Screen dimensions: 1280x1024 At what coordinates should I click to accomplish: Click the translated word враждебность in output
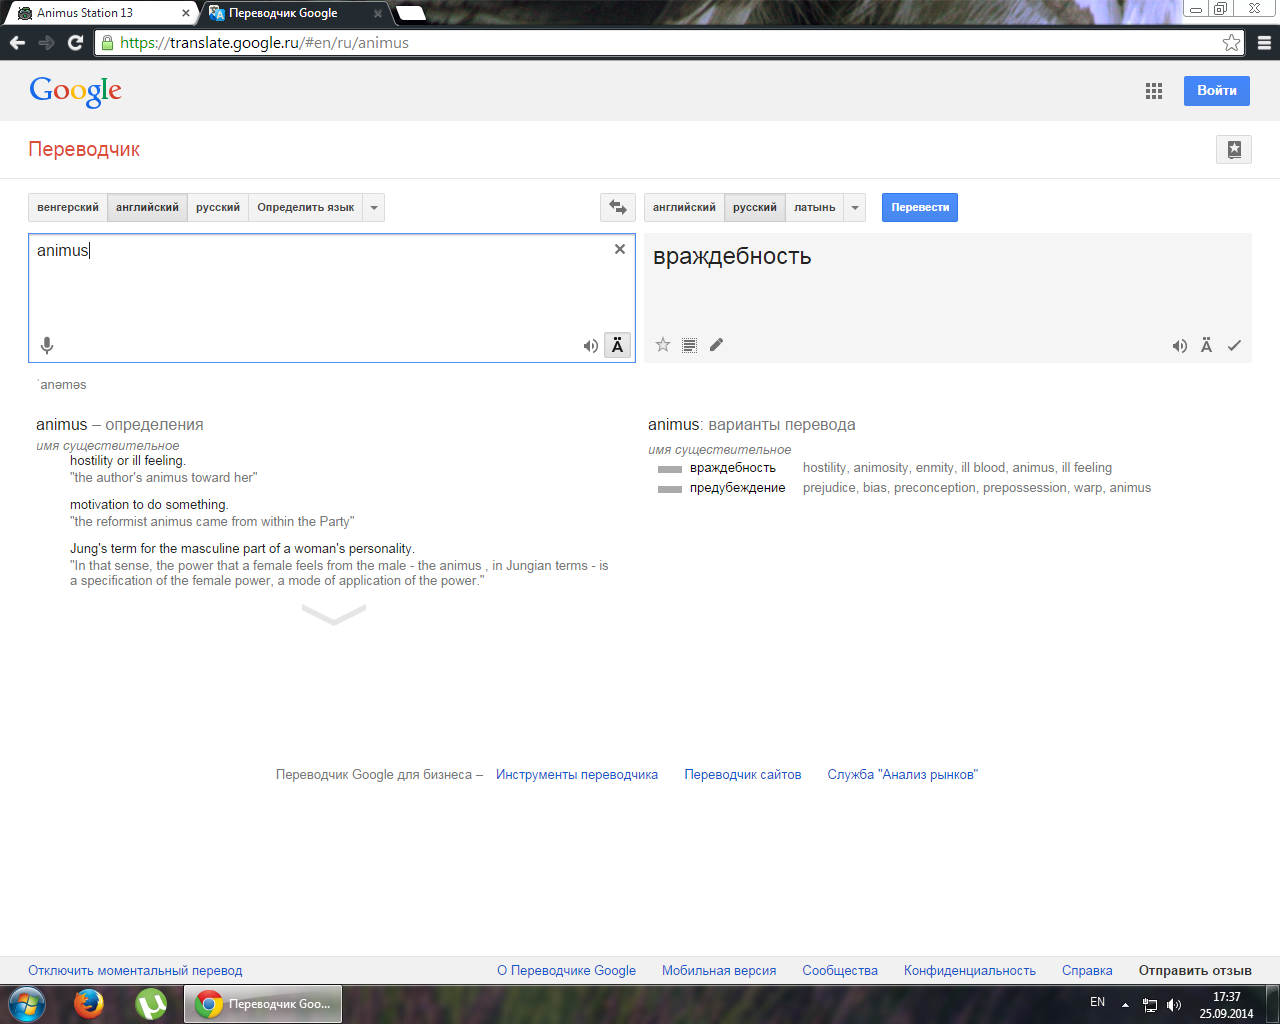click(x=732, y=256)
